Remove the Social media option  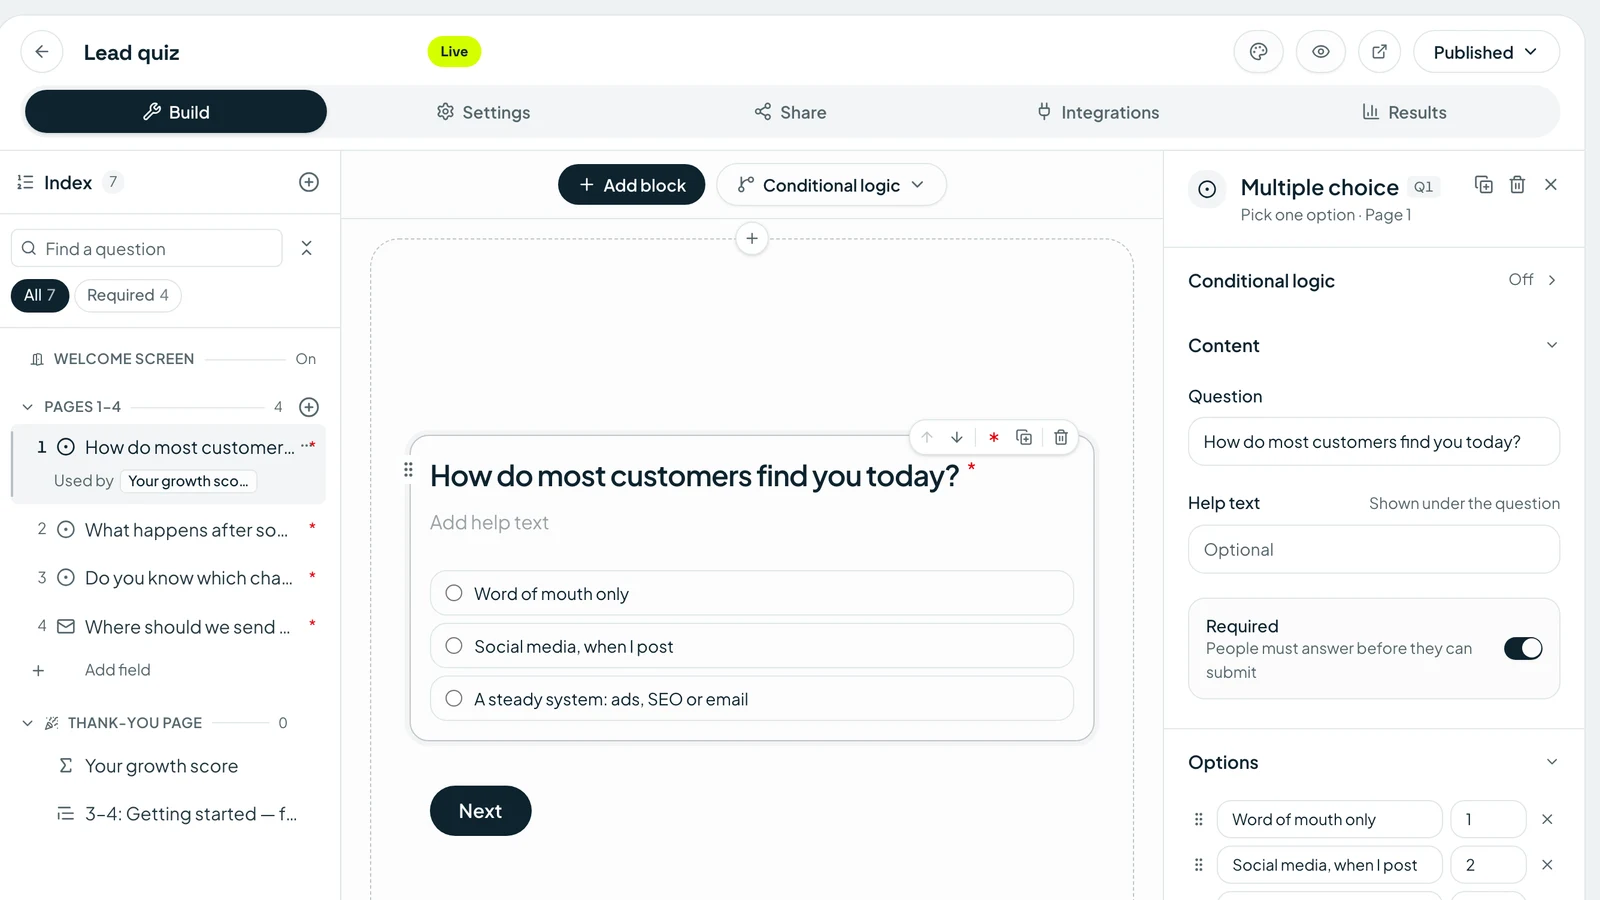coord(1547,865)
